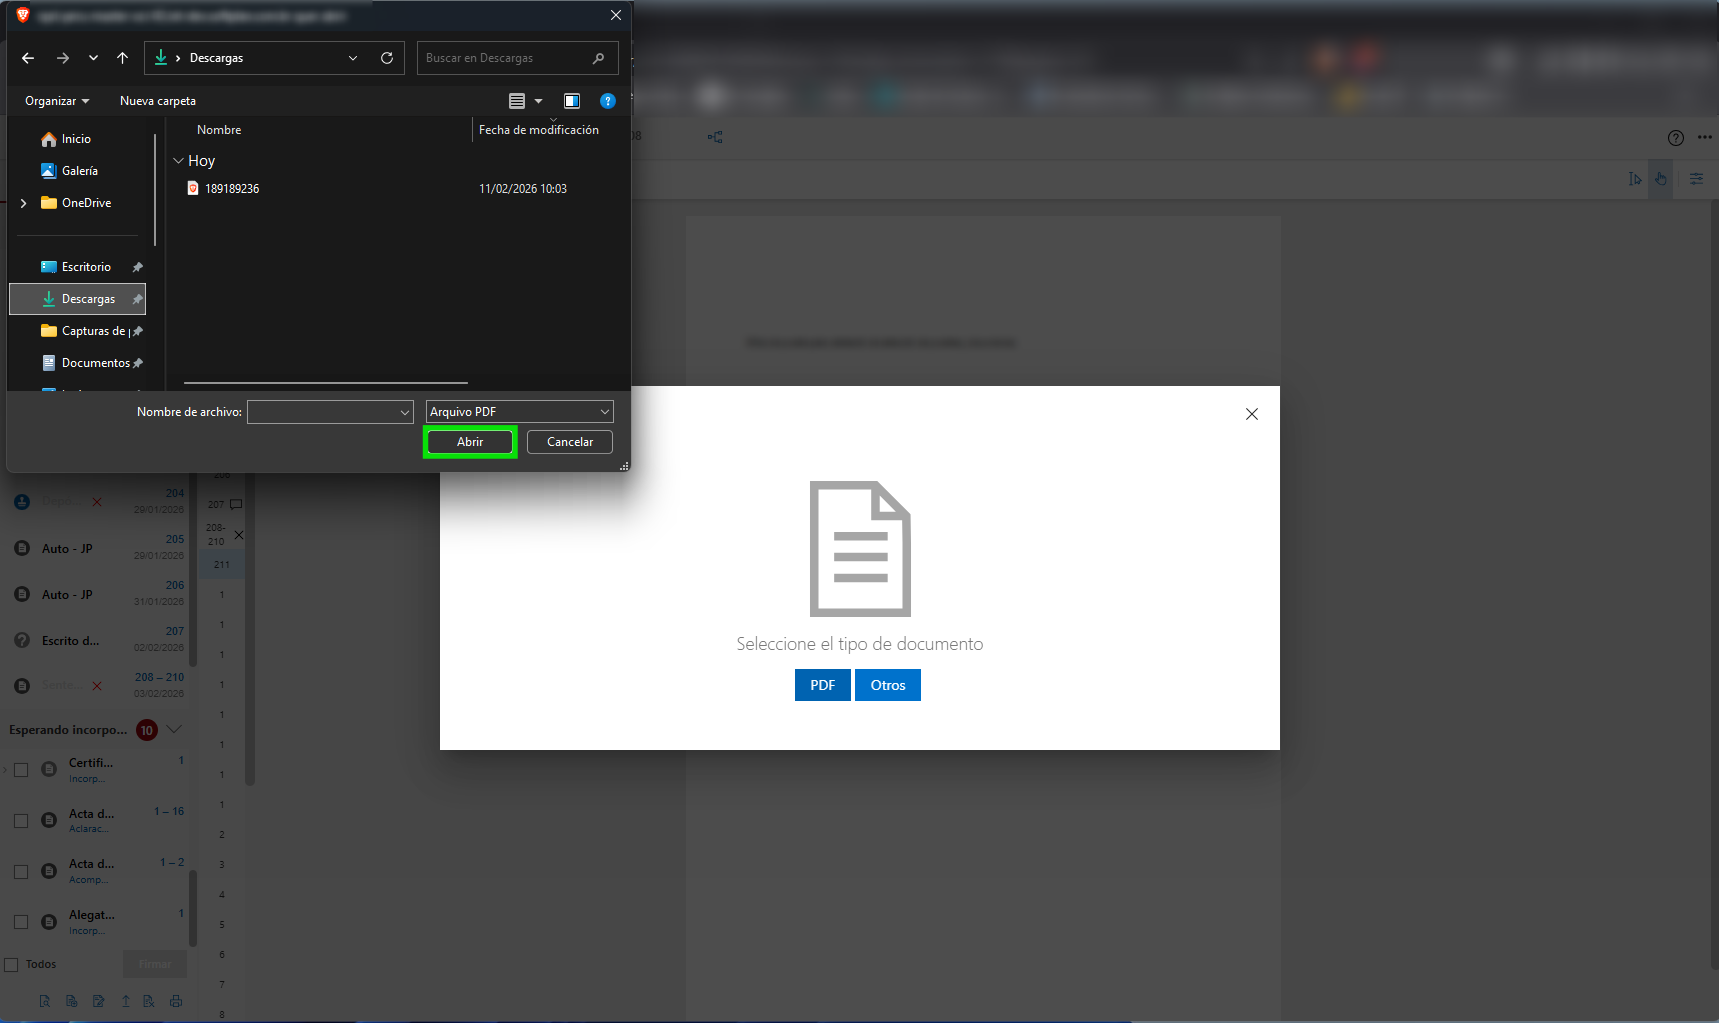
Task: Click the print icon in bottom toolbar
Action: (176, 1001)
